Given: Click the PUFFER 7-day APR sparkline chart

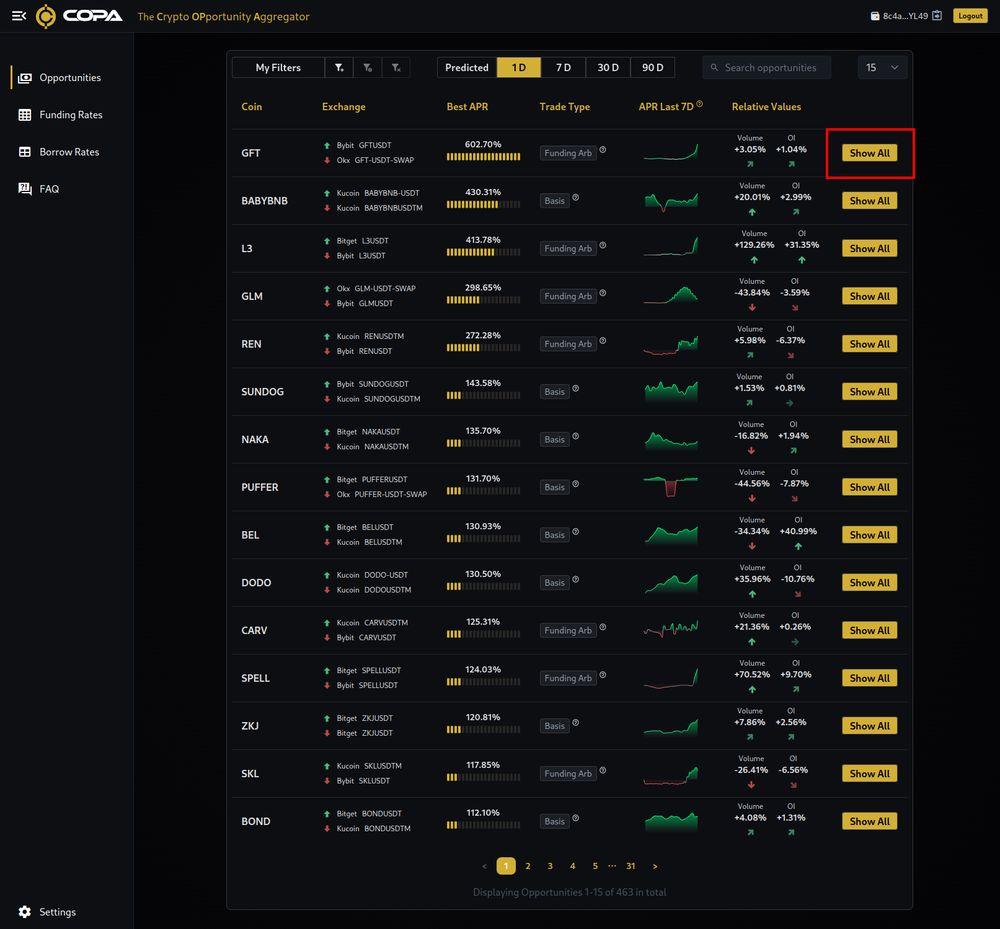Looking at the screenshot, I should (670, 486).
